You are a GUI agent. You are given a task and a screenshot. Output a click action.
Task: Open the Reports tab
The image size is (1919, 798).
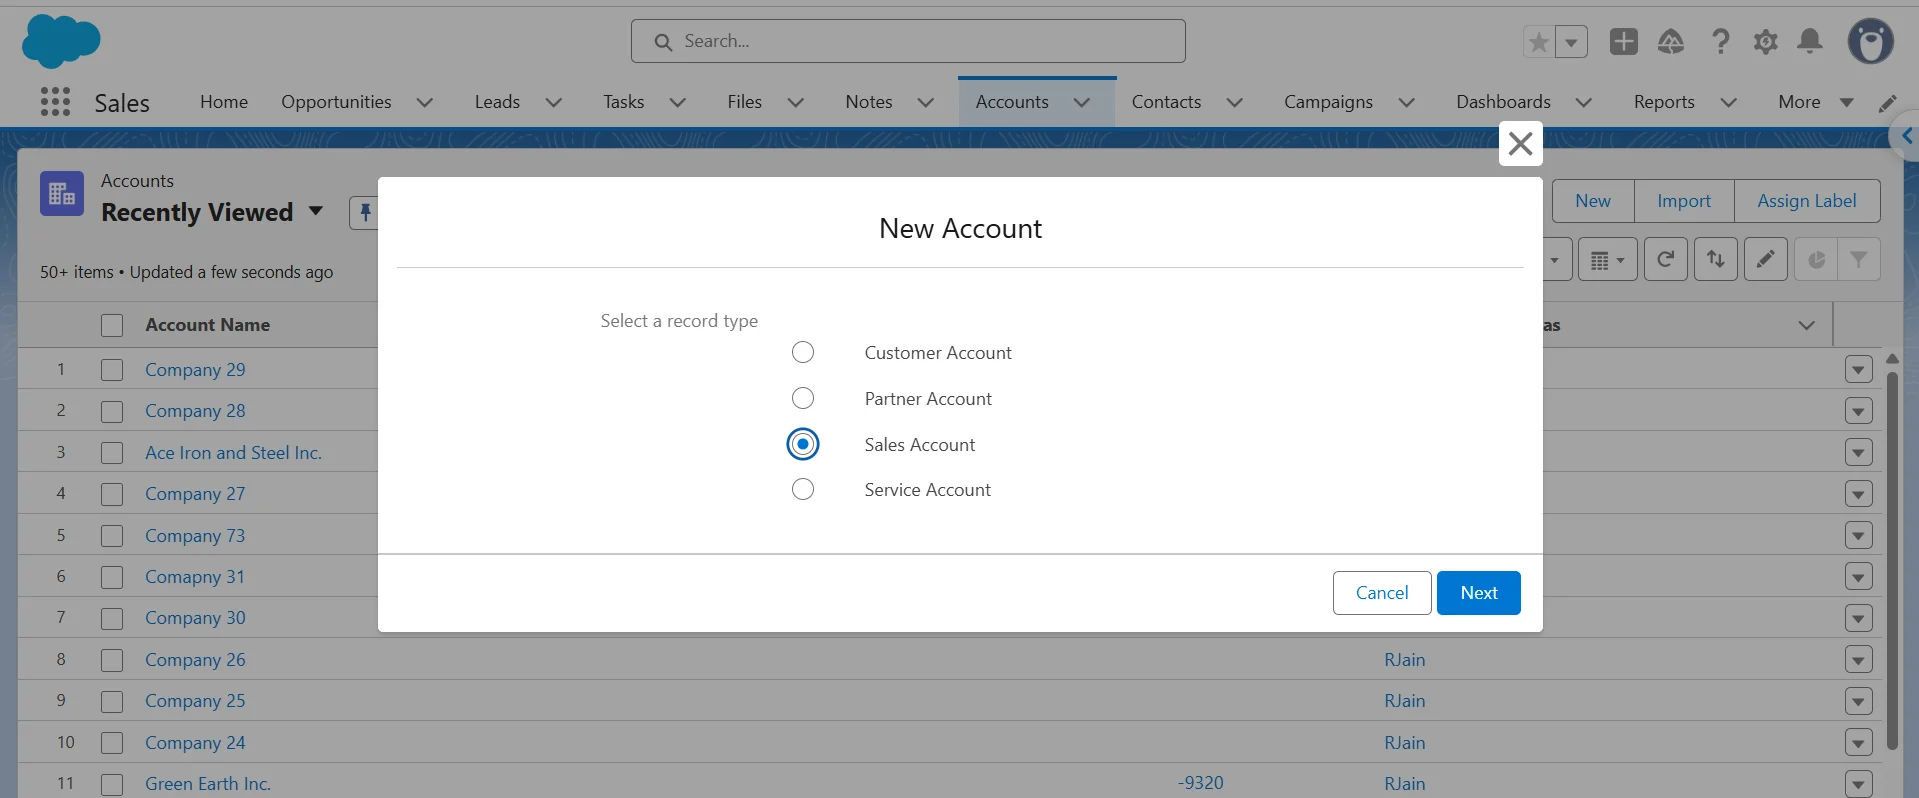point(1664,102)
